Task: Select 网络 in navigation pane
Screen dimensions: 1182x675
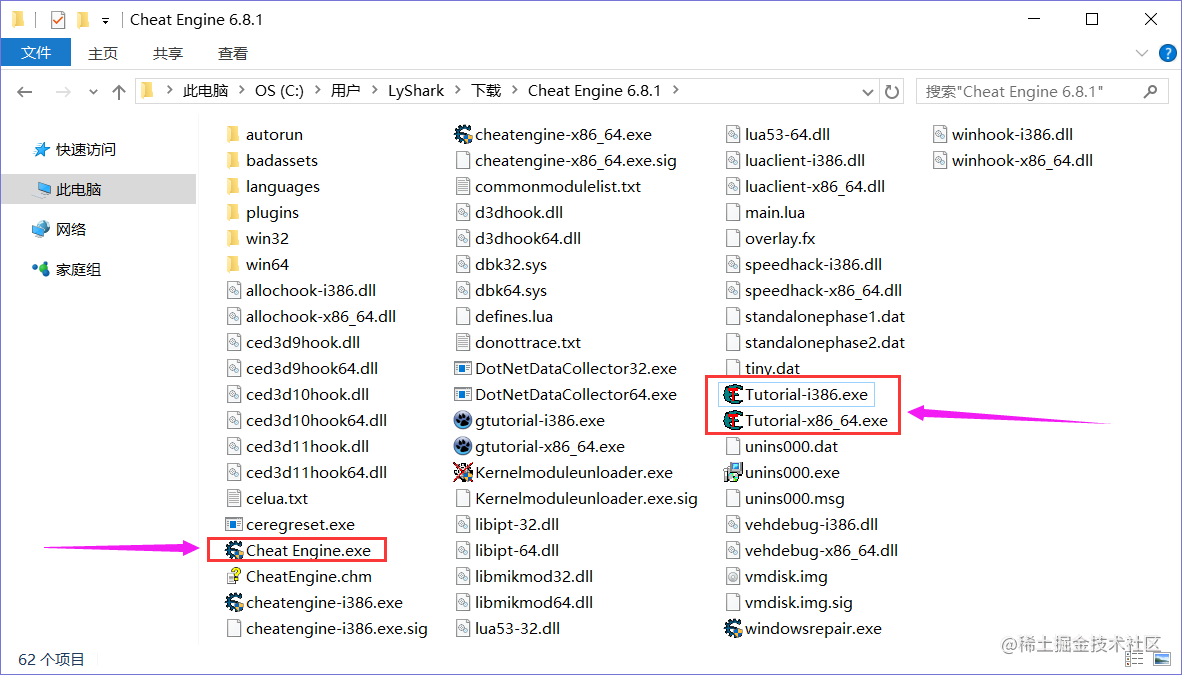Action: (x=70, y=229)
